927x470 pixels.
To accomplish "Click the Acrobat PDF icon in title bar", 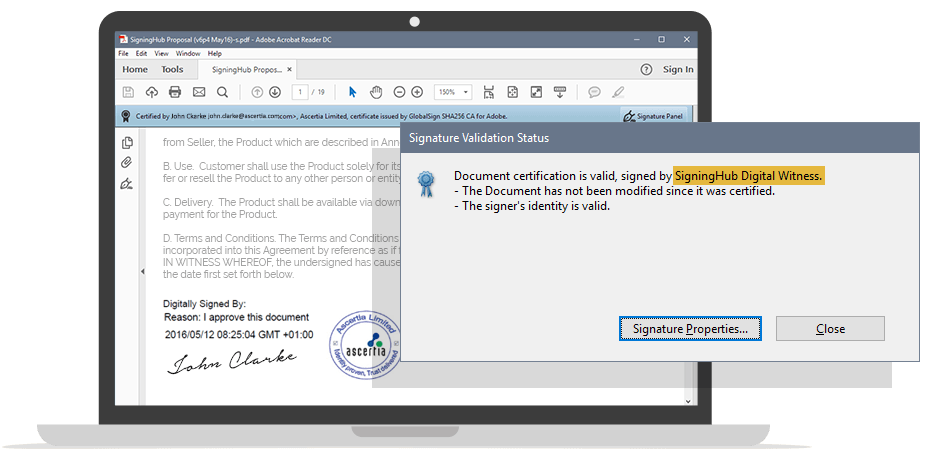I will 123,40.
